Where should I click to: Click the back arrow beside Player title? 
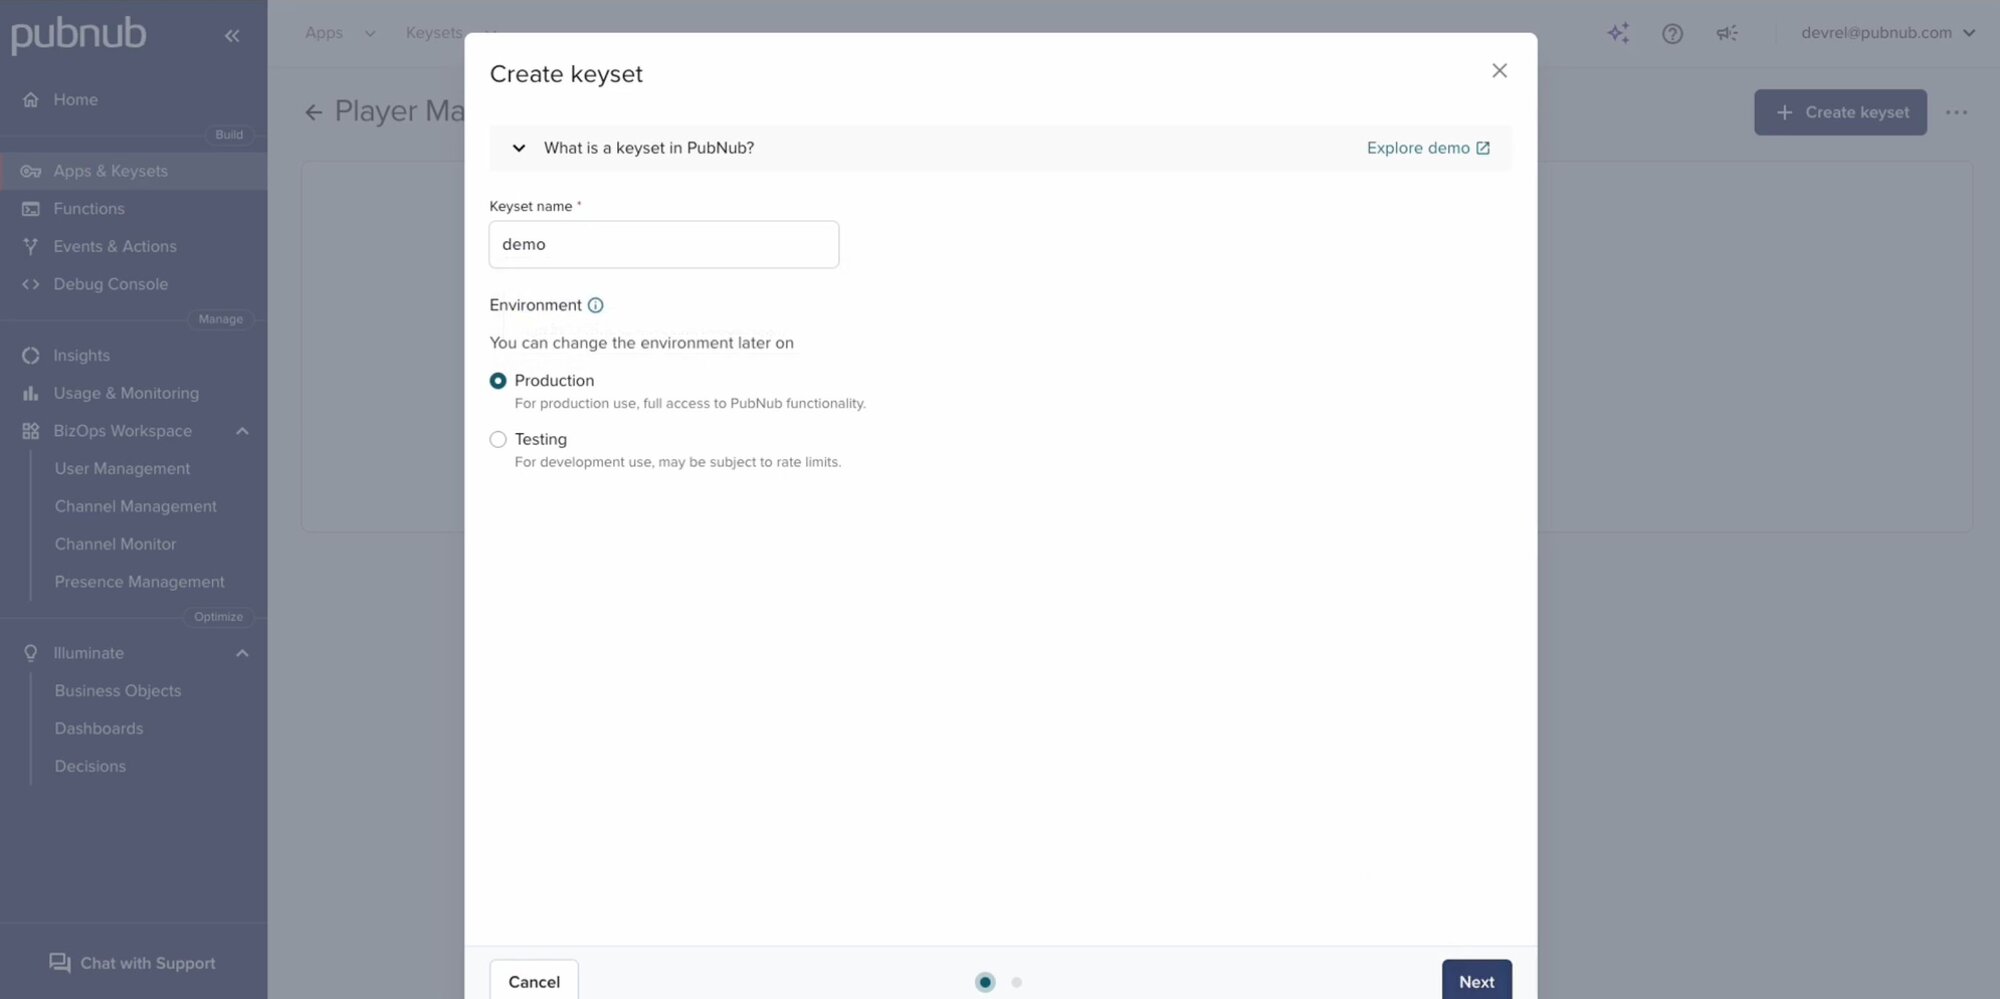click(314, 112)
